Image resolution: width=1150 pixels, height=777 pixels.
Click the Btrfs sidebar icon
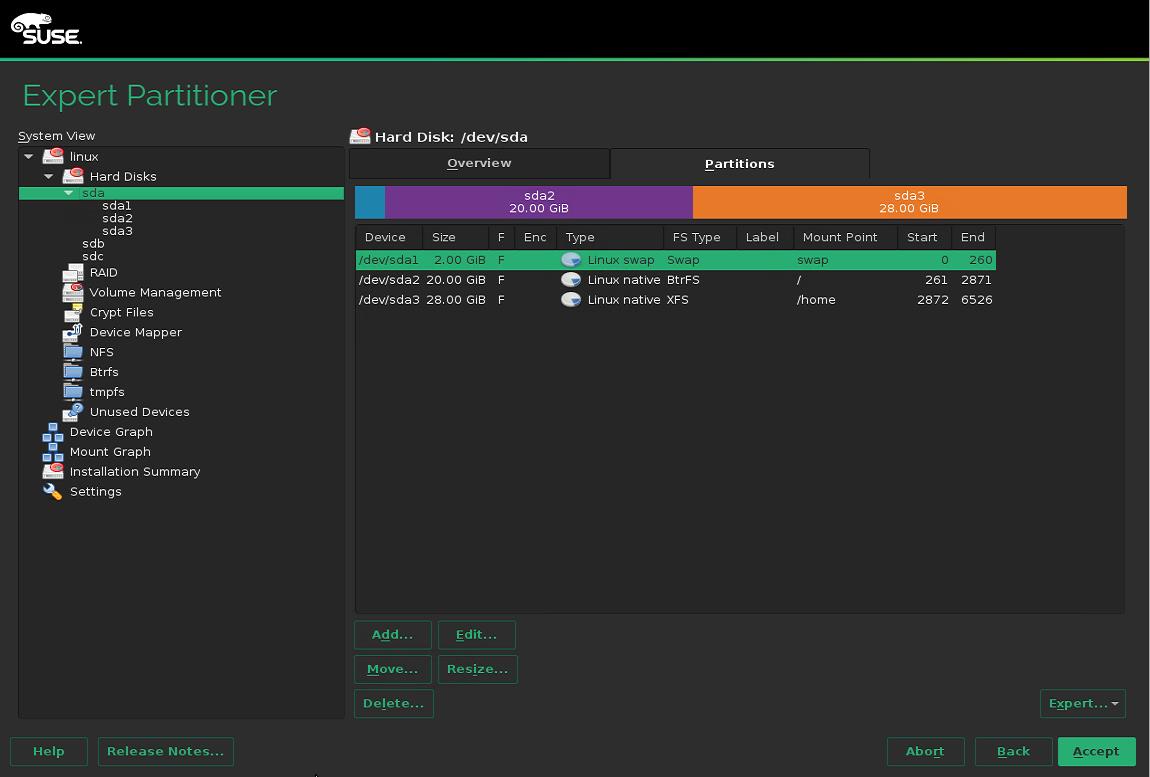[73, 371]
